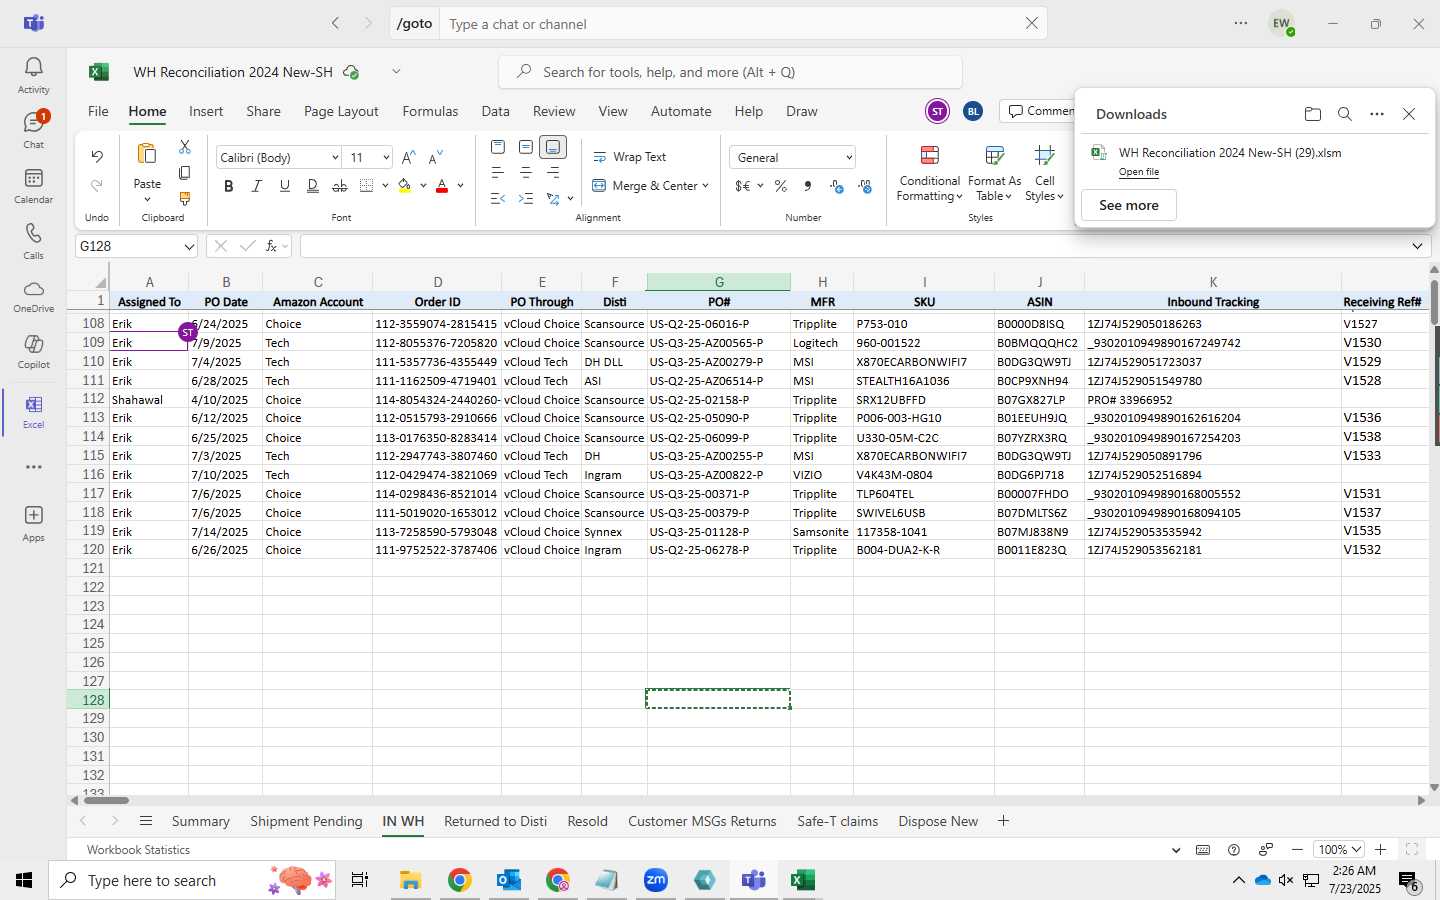Switch to the Summary sheet tab
The height and width of the screenshot is (900, 1440).
[x=200, y=821]
